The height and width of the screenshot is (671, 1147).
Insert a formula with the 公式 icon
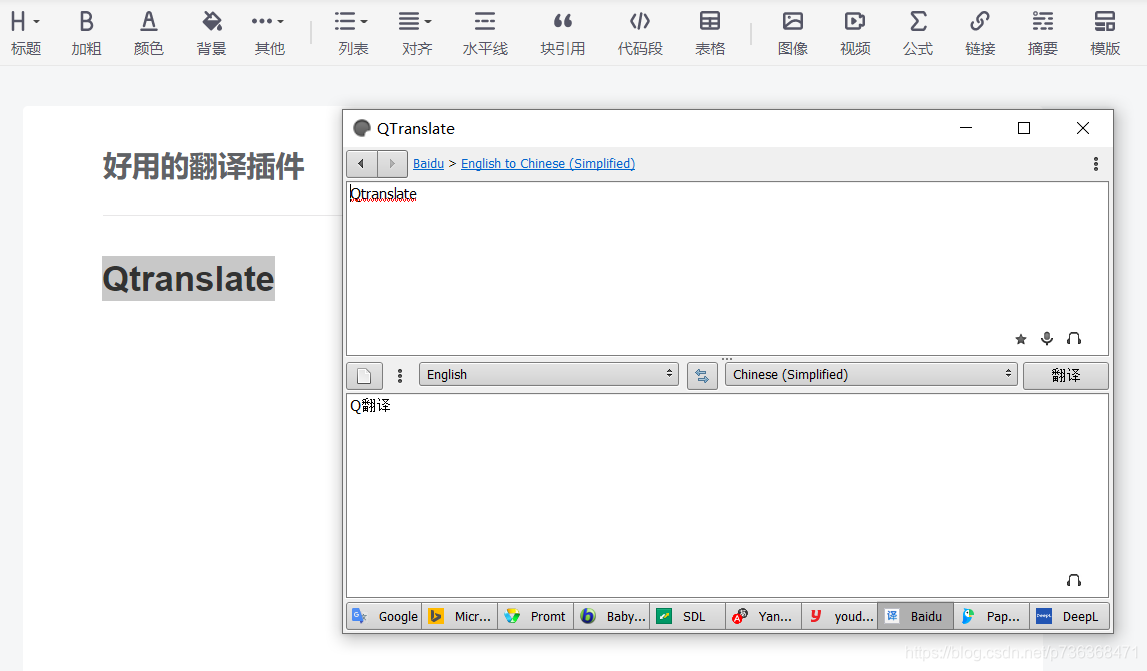tap(917, 31)
